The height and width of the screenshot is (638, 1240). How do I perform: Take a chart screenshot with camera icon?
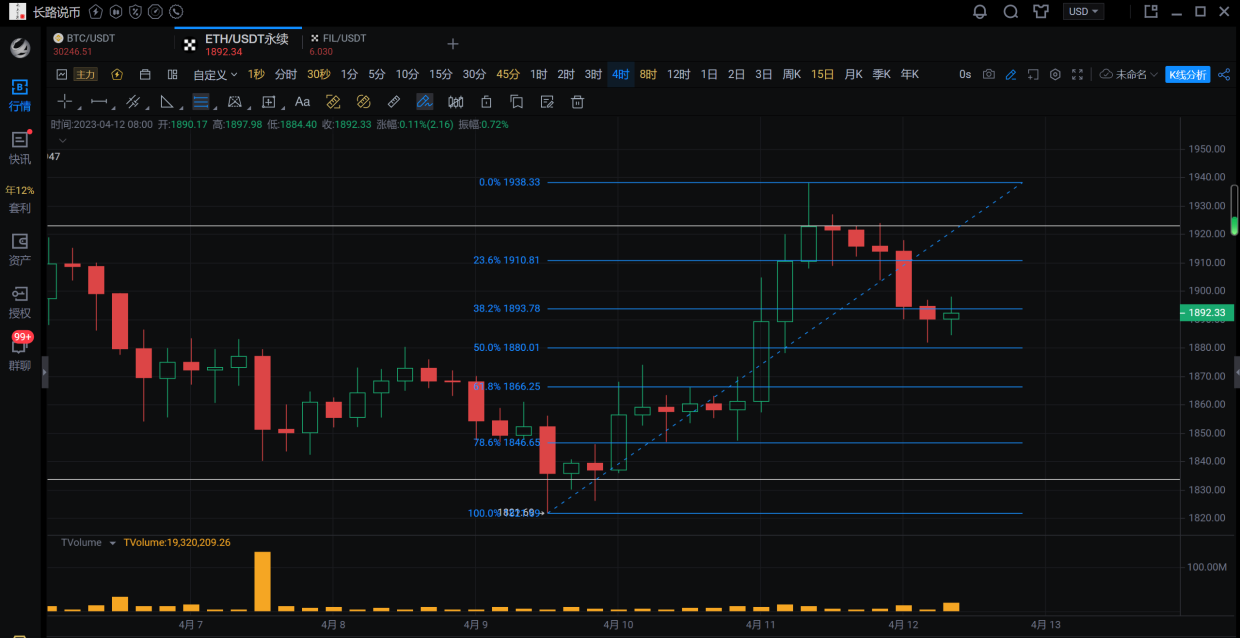tap(989, 75)
